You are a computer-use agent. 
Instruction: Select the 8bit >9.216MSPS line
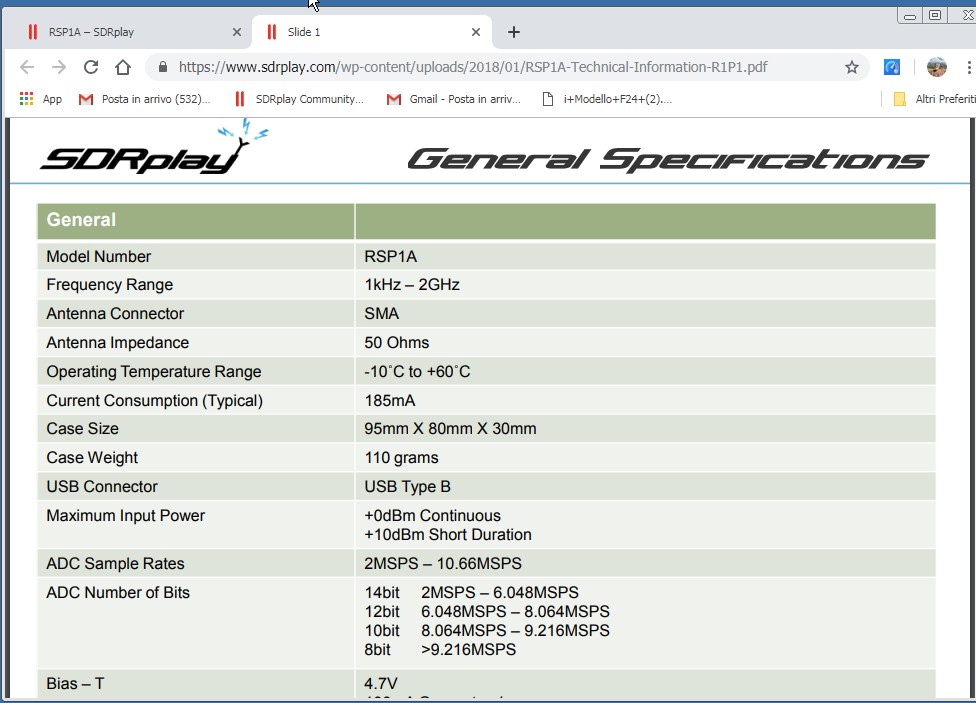[440, 650]
